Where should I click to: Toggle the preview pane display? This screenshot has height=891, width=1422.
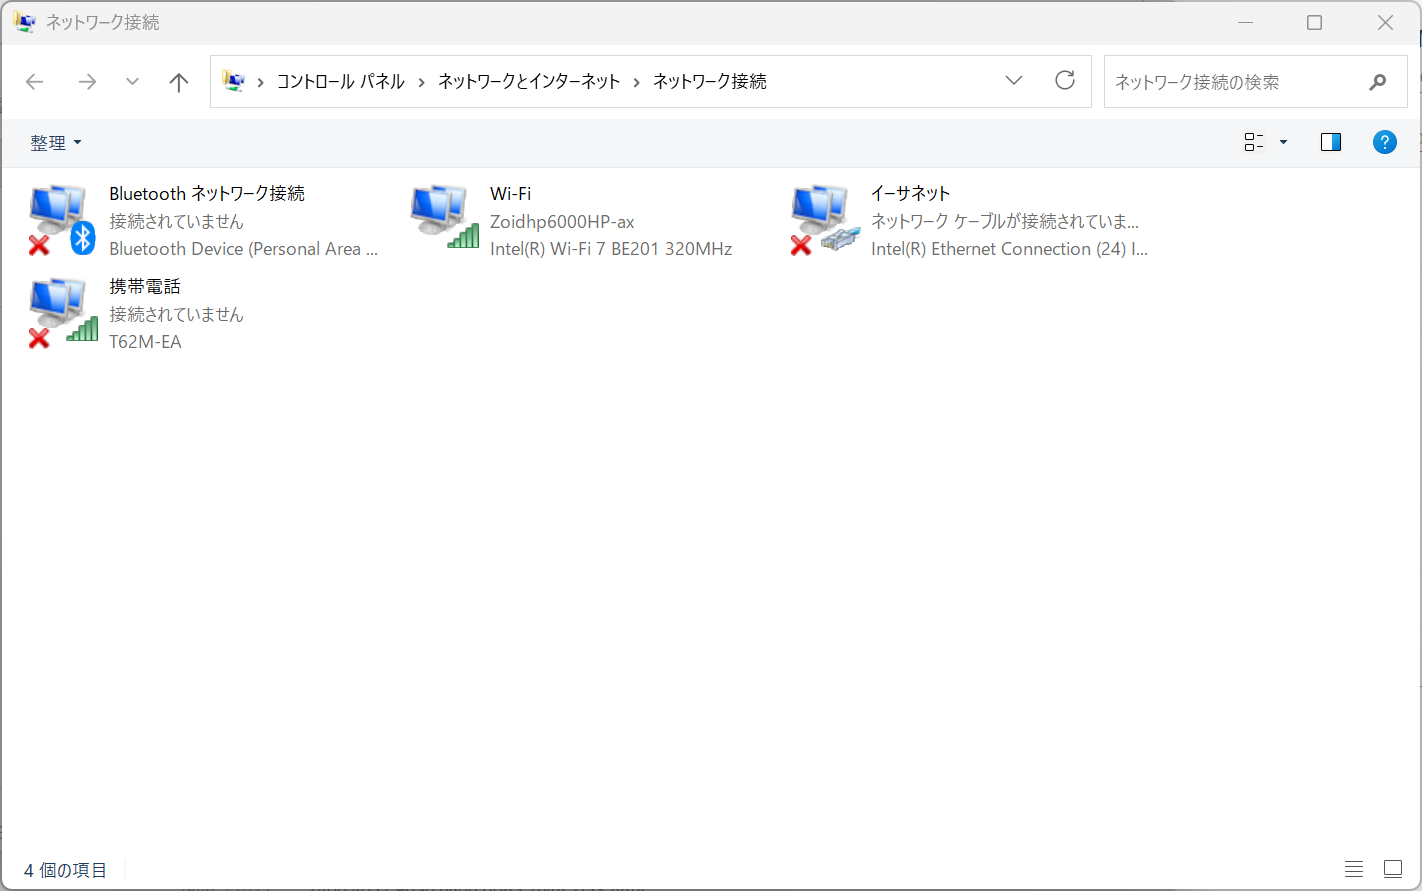1330,142
